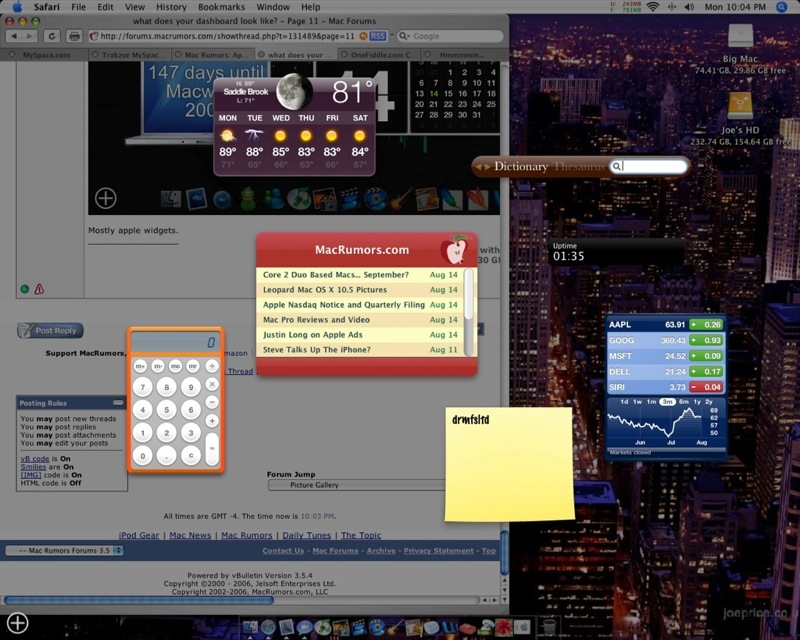Open iMovie clapperboard icon in Dock
800x640 pixels.
[359, 627]
